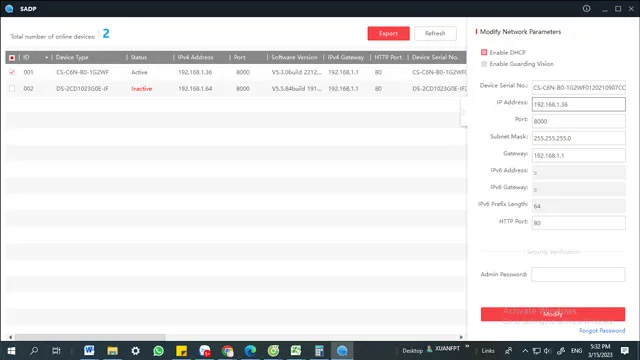Image resolution: width=640 pixels, height=360 pixels.
Task: Select the CS-C6N-B0-1G2WF device type cell
Action: (x=82, y=72)
